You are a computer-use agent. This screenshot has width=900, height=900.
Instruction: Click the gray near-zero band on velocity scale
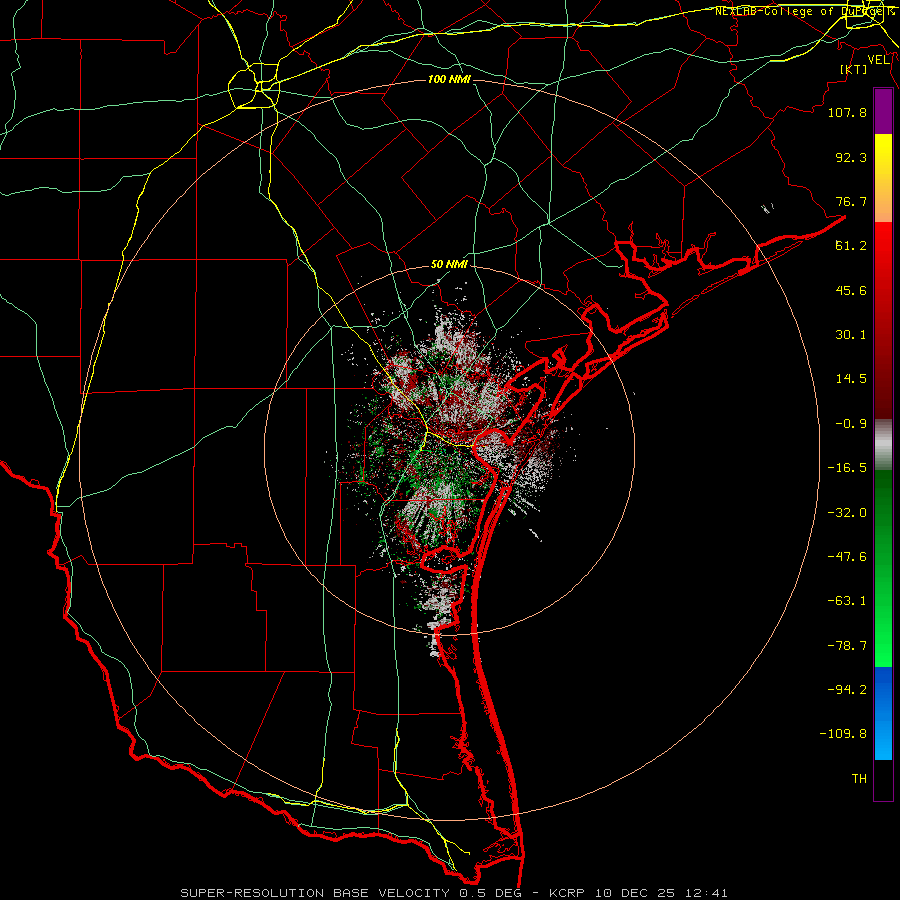point(883,445)
